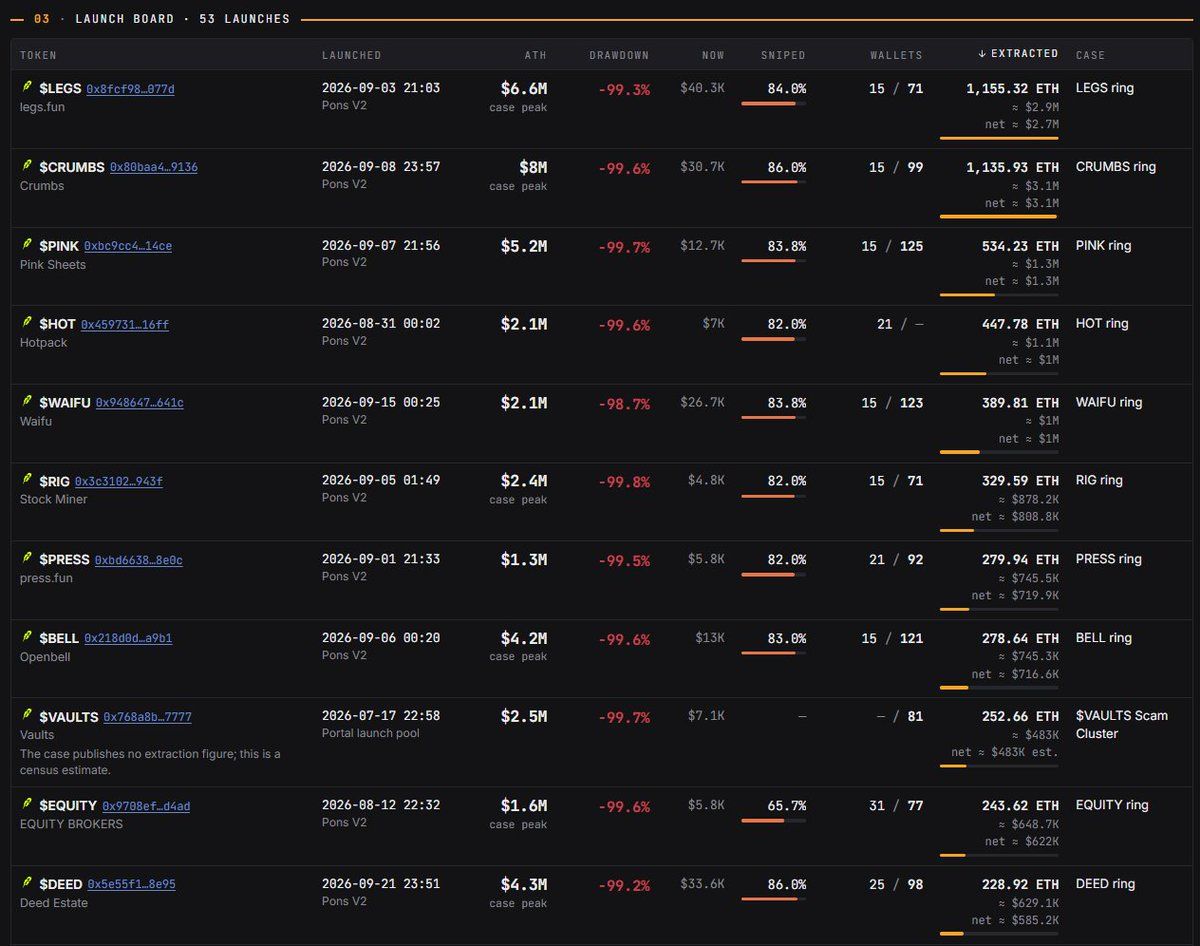1200x946 pixels.
Task: Click the $WAIFU drawdown value -98.7%
Action: click(x=624, y=404)
